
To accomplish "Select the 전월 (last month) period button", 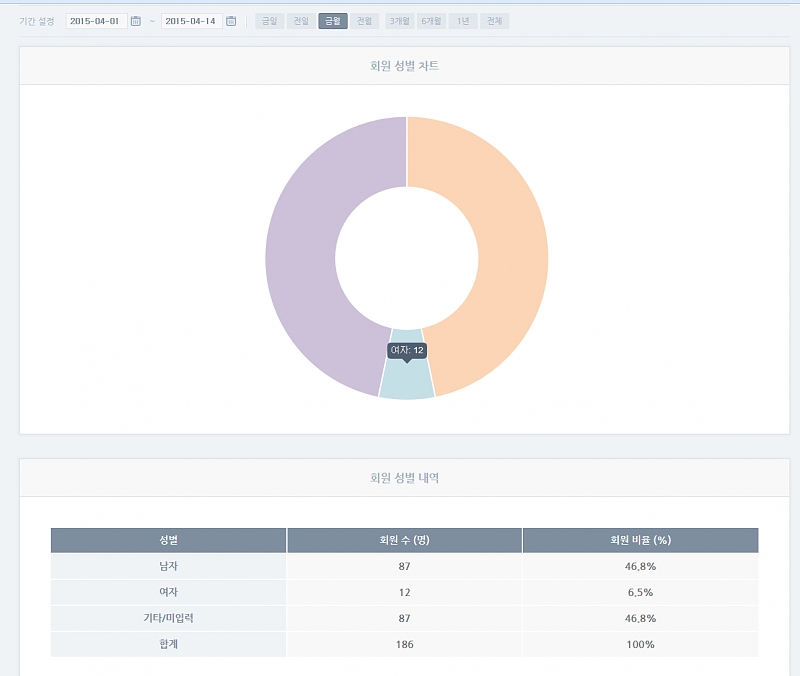I will (x=365, y=21).
